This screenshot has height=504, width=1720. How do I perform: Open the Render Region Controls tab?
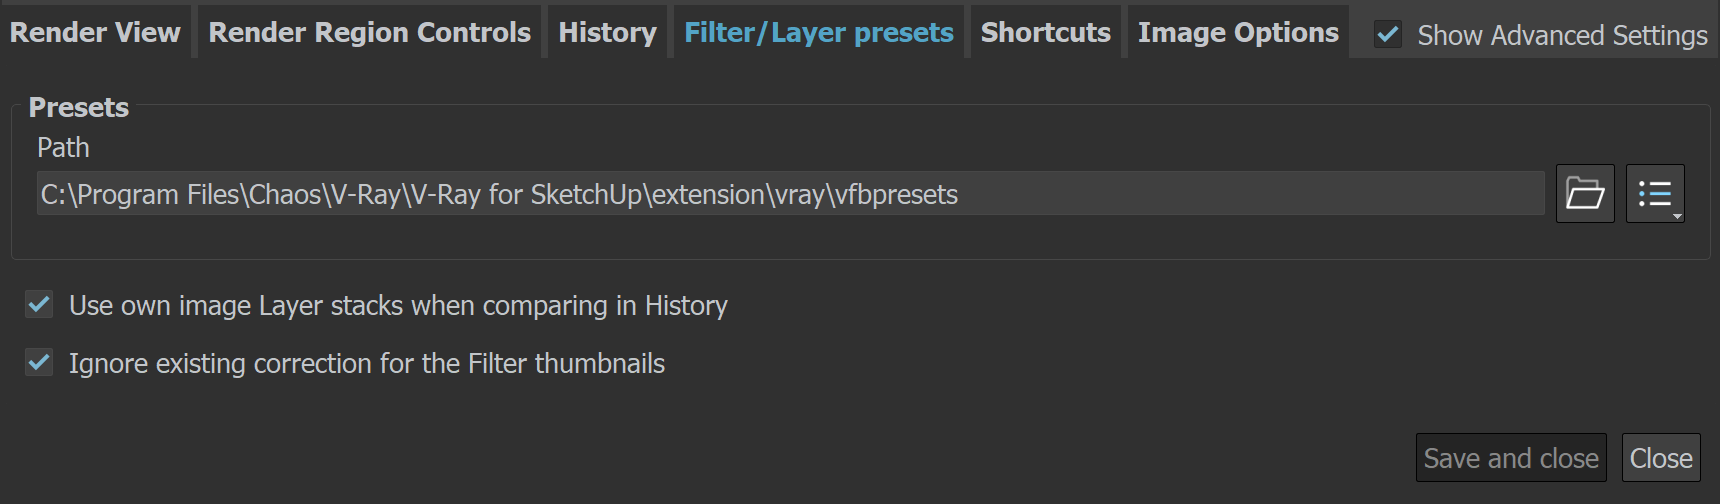click(369, 32)
